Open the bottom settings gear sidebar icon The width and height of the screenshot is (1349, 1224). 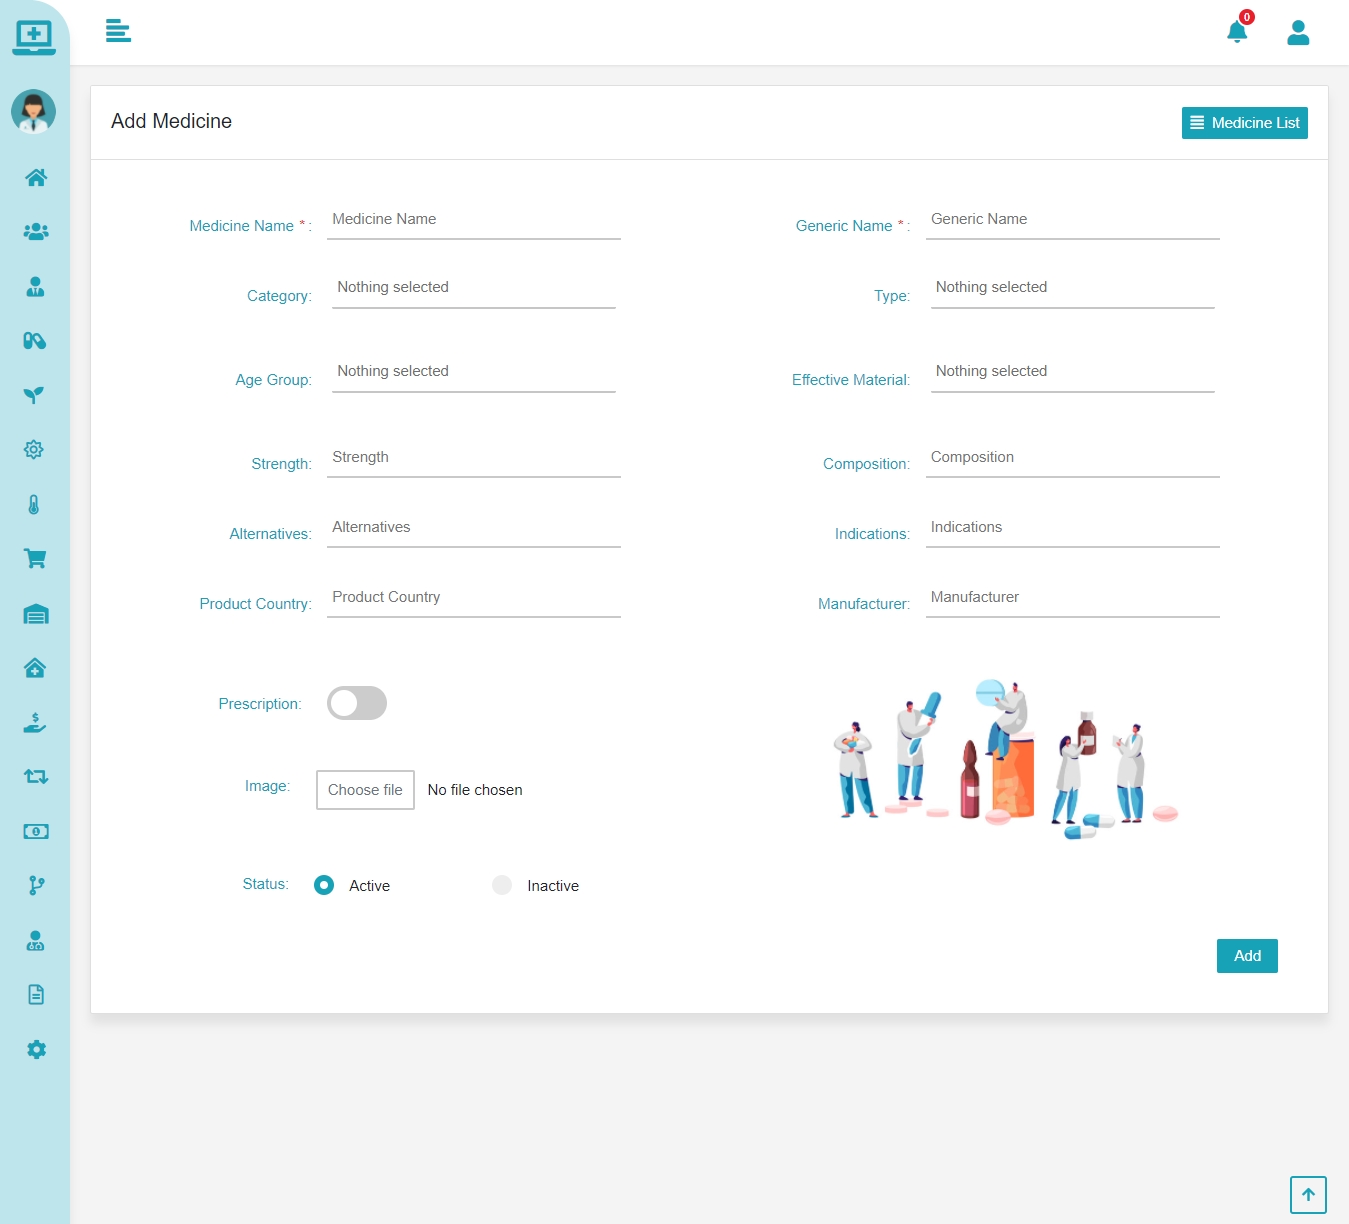(x=35, y=1049)
